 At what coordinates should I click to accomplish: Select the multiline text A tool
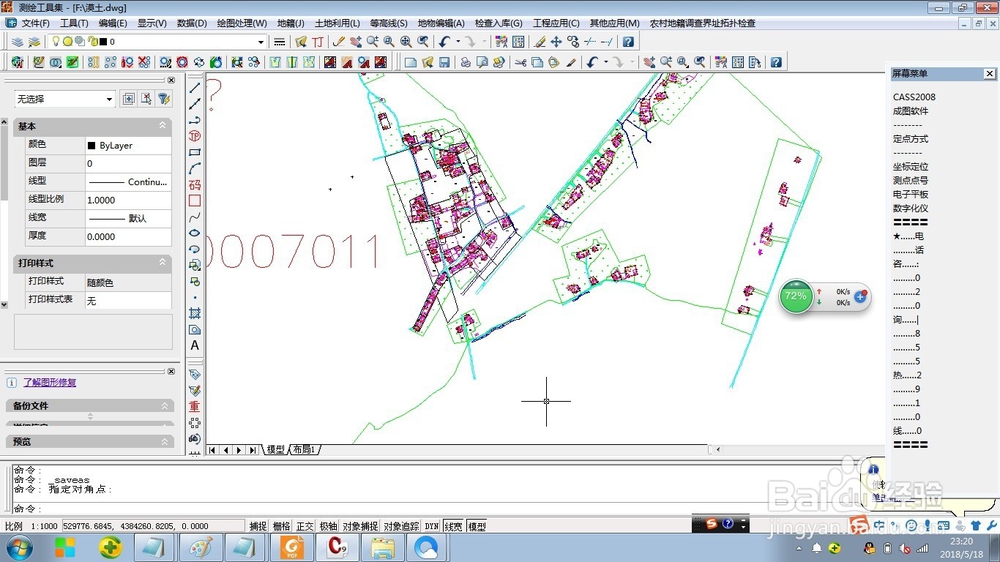(195, 345)
